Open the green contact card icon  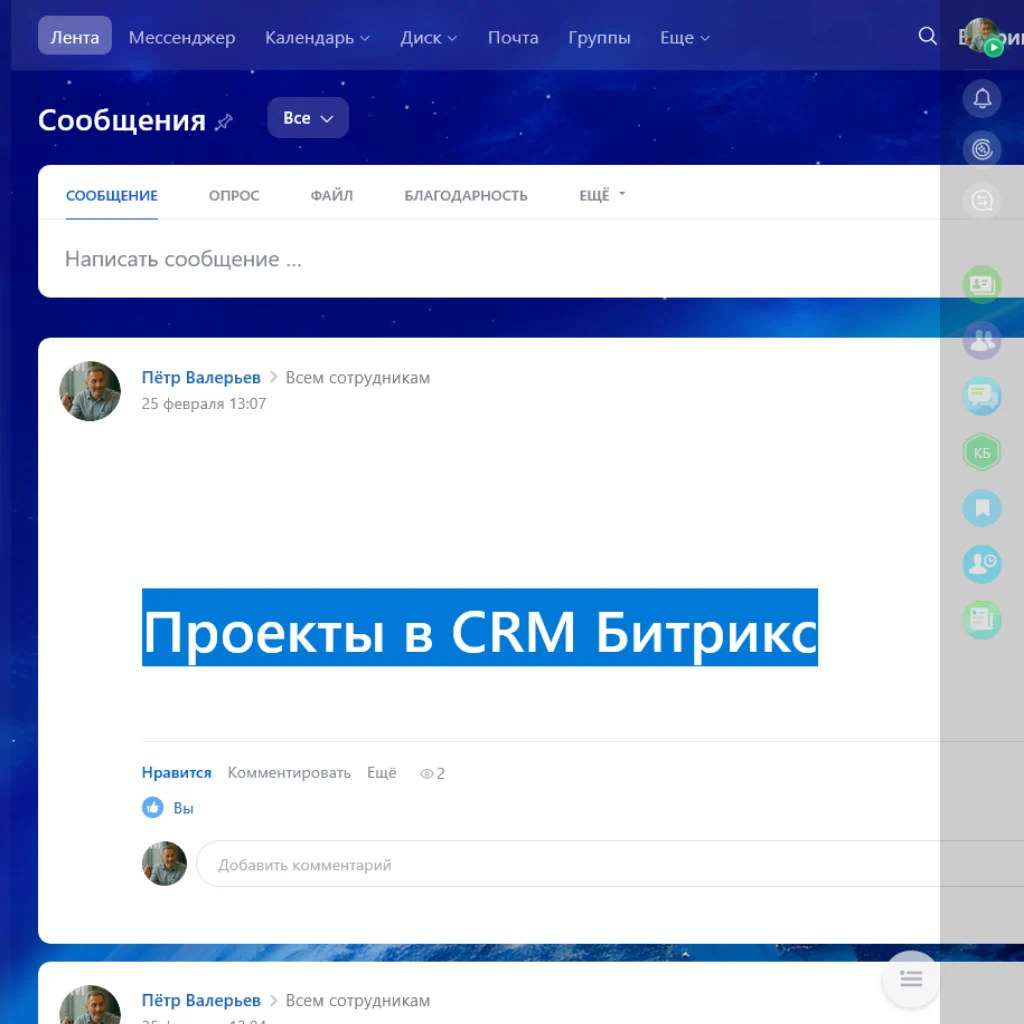[x=982, y=285]
